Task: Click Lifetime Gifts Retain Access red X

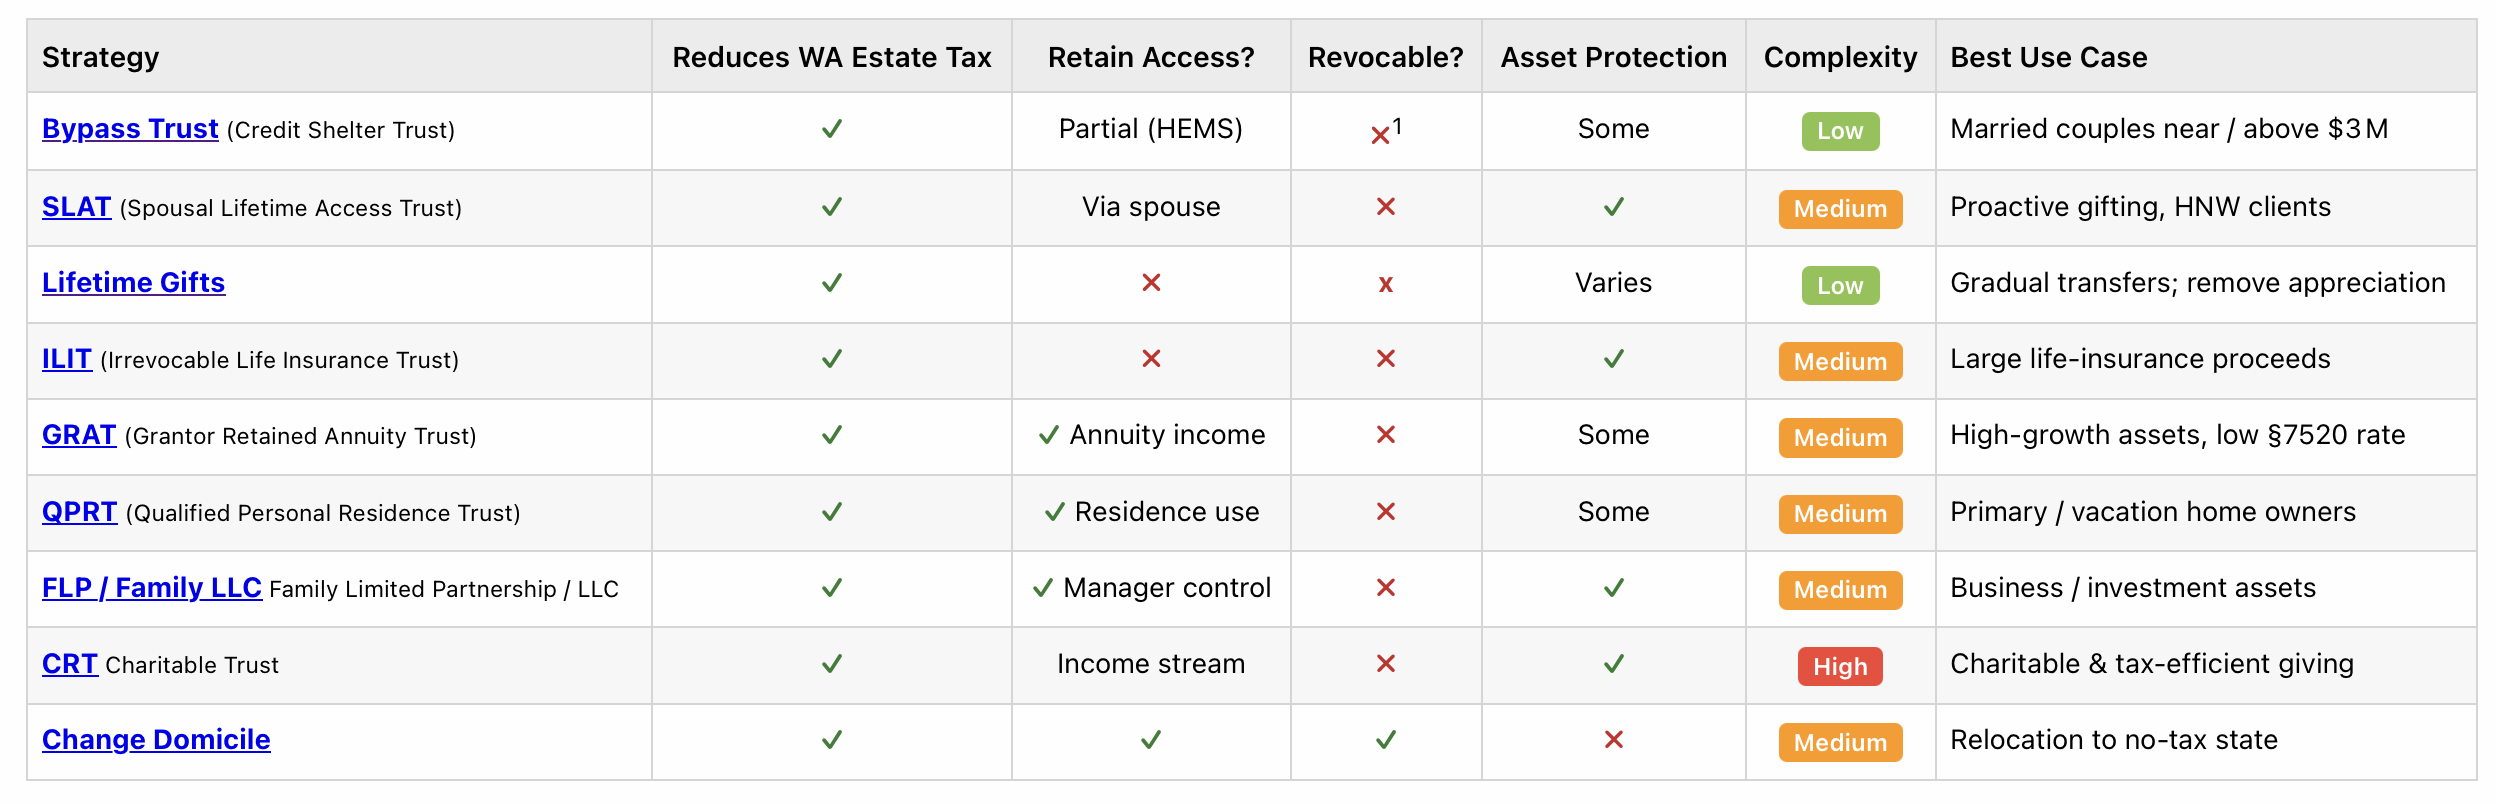Action: [1151, 283]
